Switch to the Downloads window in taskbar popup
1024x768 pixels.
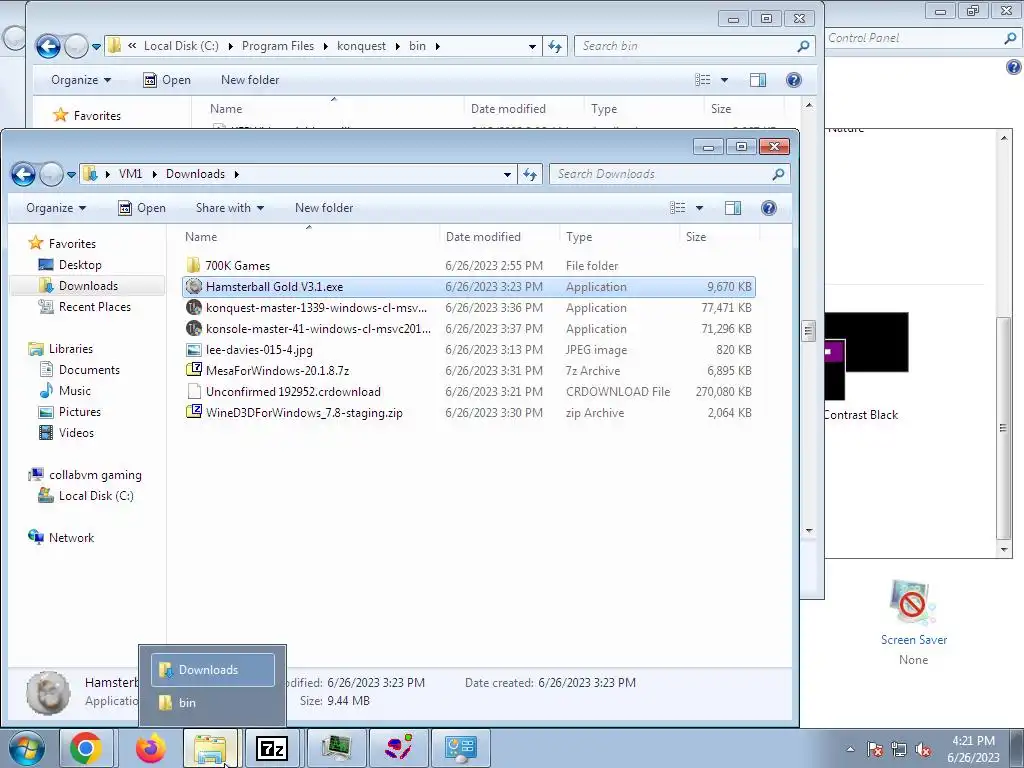pos(213,670)
